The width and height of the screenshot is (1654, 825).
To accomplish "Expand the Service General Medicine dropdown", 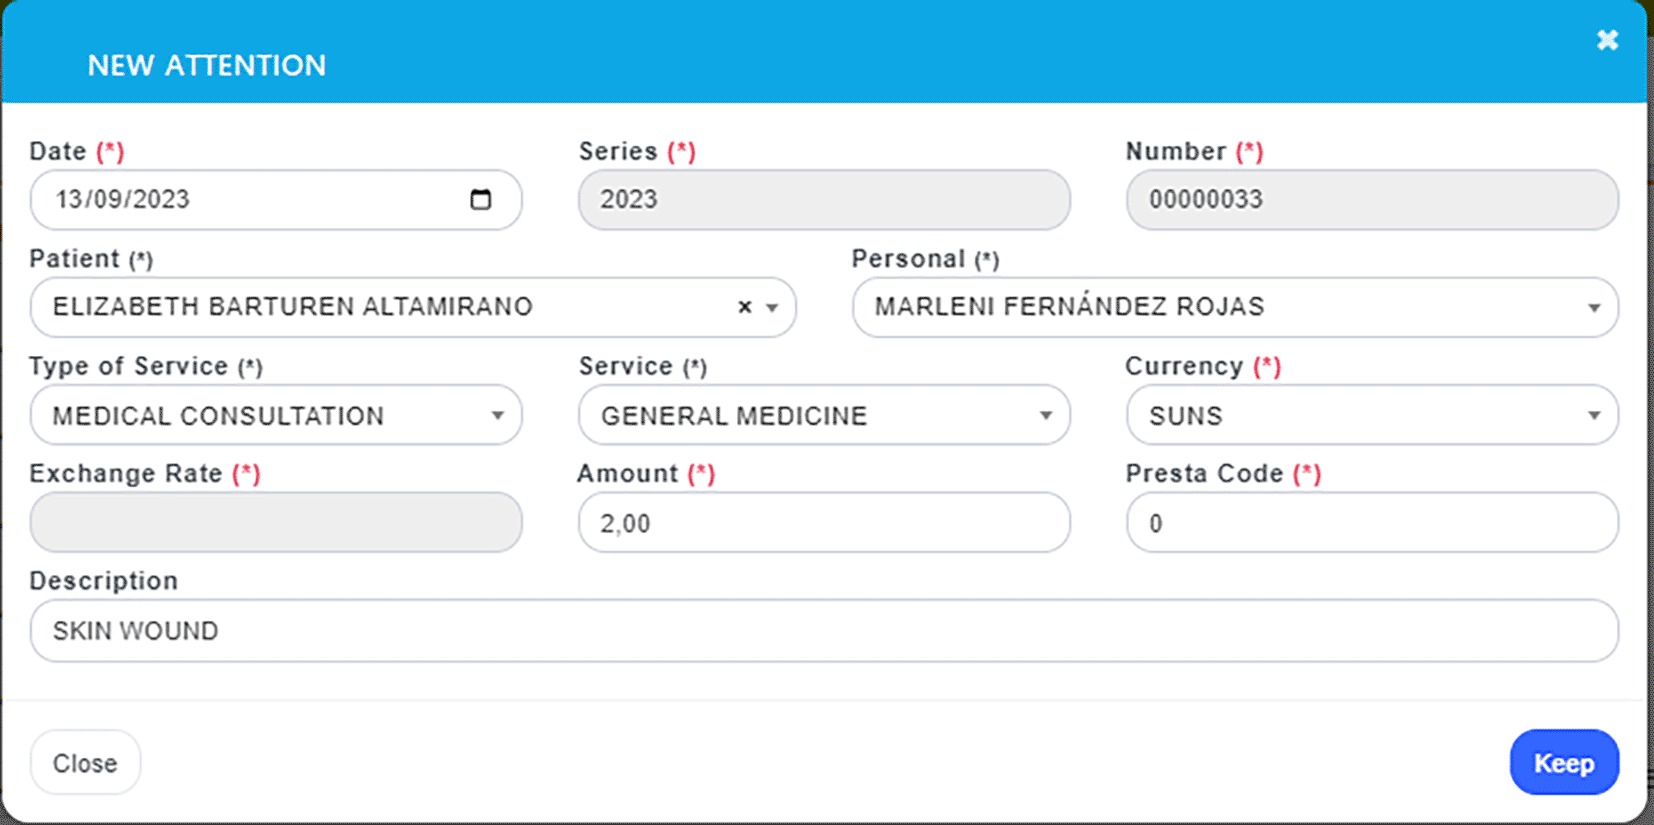I will (x=824, y=415).
